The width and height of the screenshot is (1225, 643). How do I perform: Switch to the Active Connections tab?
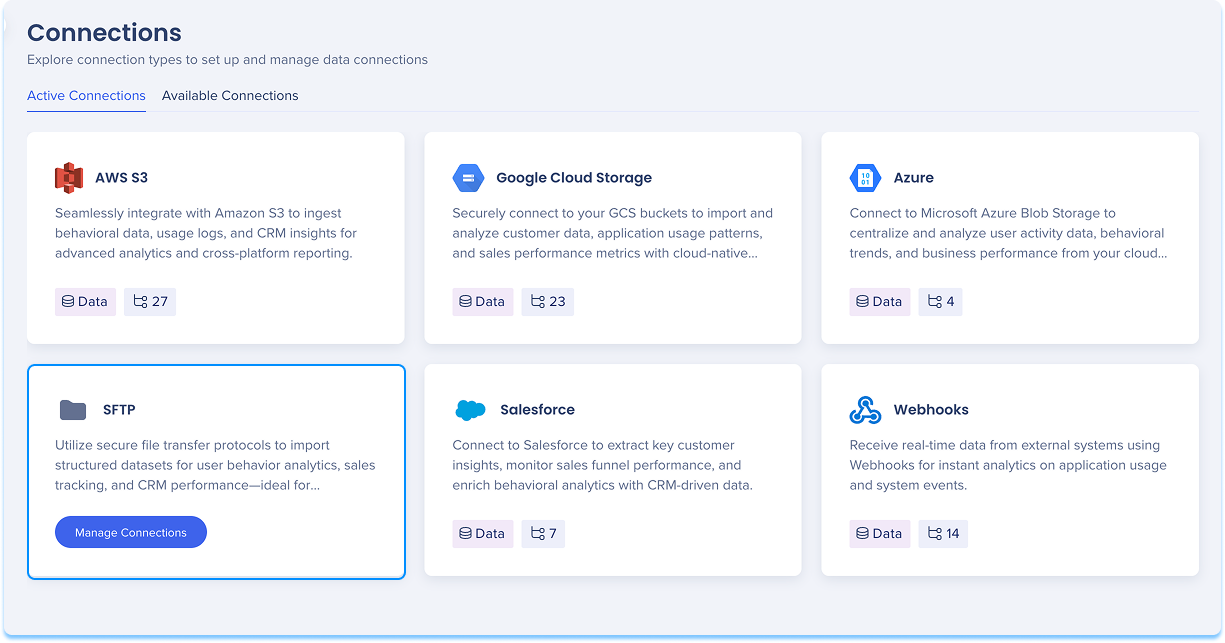[86, 96]
